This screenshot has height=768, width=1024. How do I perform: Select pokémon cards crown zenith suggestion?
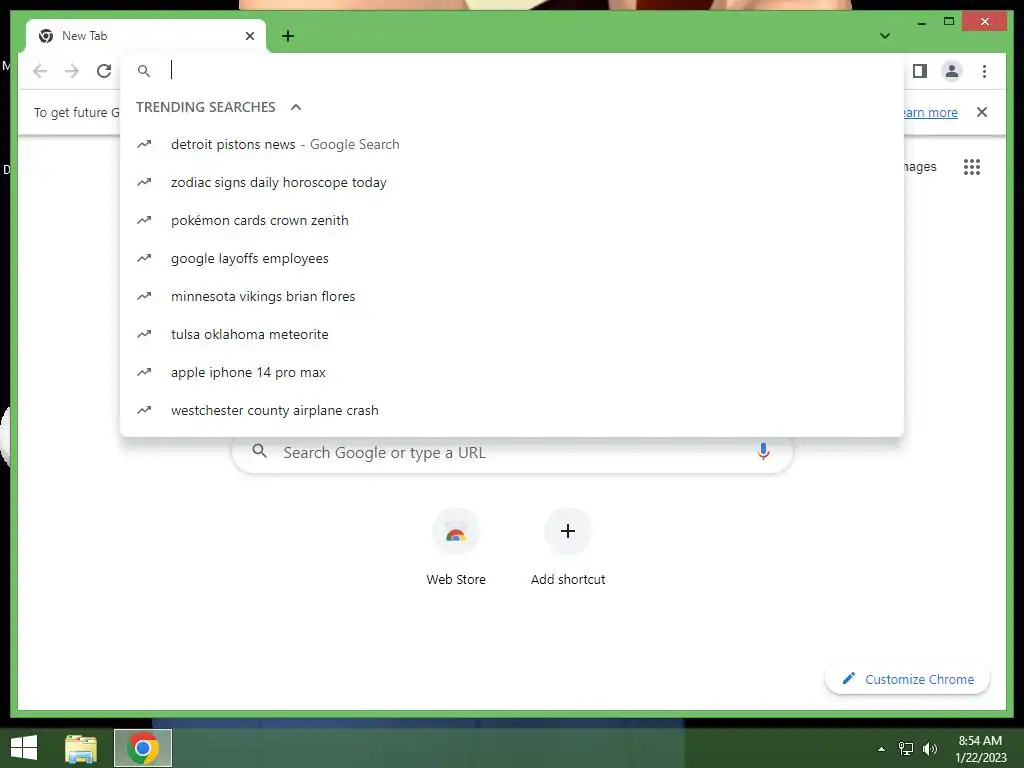click(512, 220)
